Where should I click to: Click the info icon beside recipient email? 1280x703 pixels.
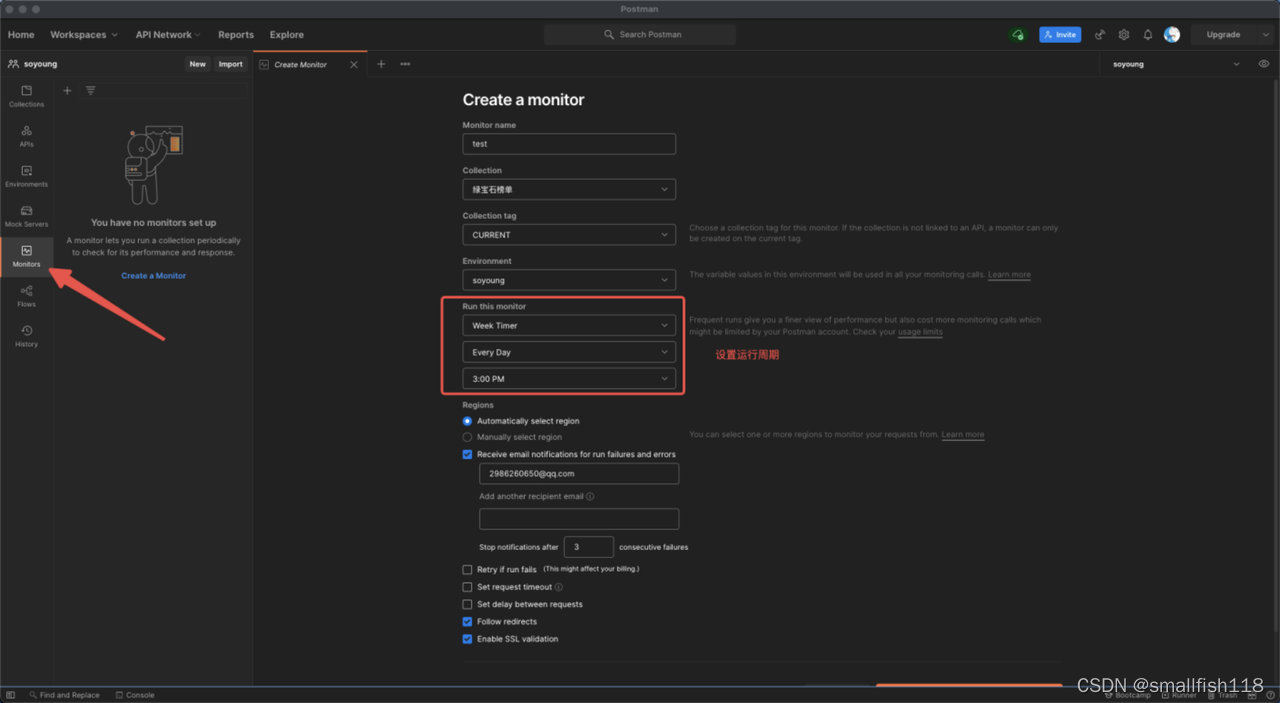(x=590, y=496)
